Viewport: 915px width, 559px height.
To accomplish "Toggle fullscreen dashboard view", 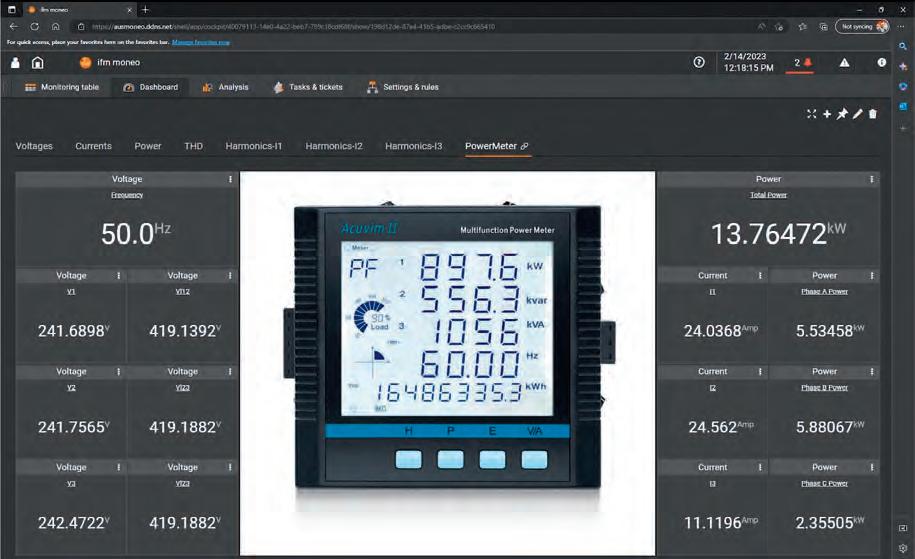I will pos(811,114).
